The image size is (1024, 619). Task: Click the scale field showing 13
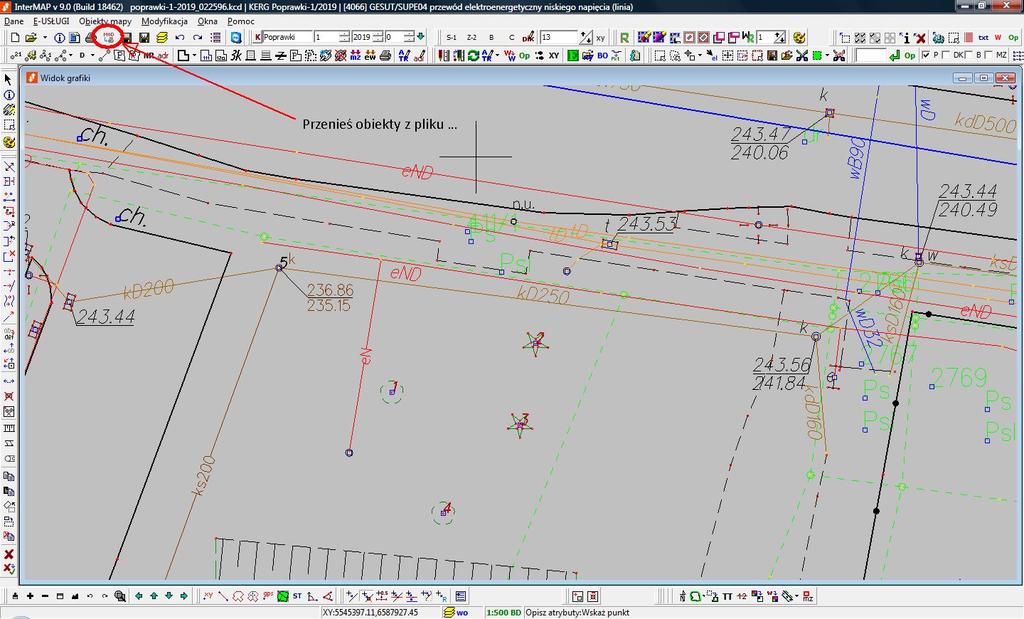click(x=558, y=38)
